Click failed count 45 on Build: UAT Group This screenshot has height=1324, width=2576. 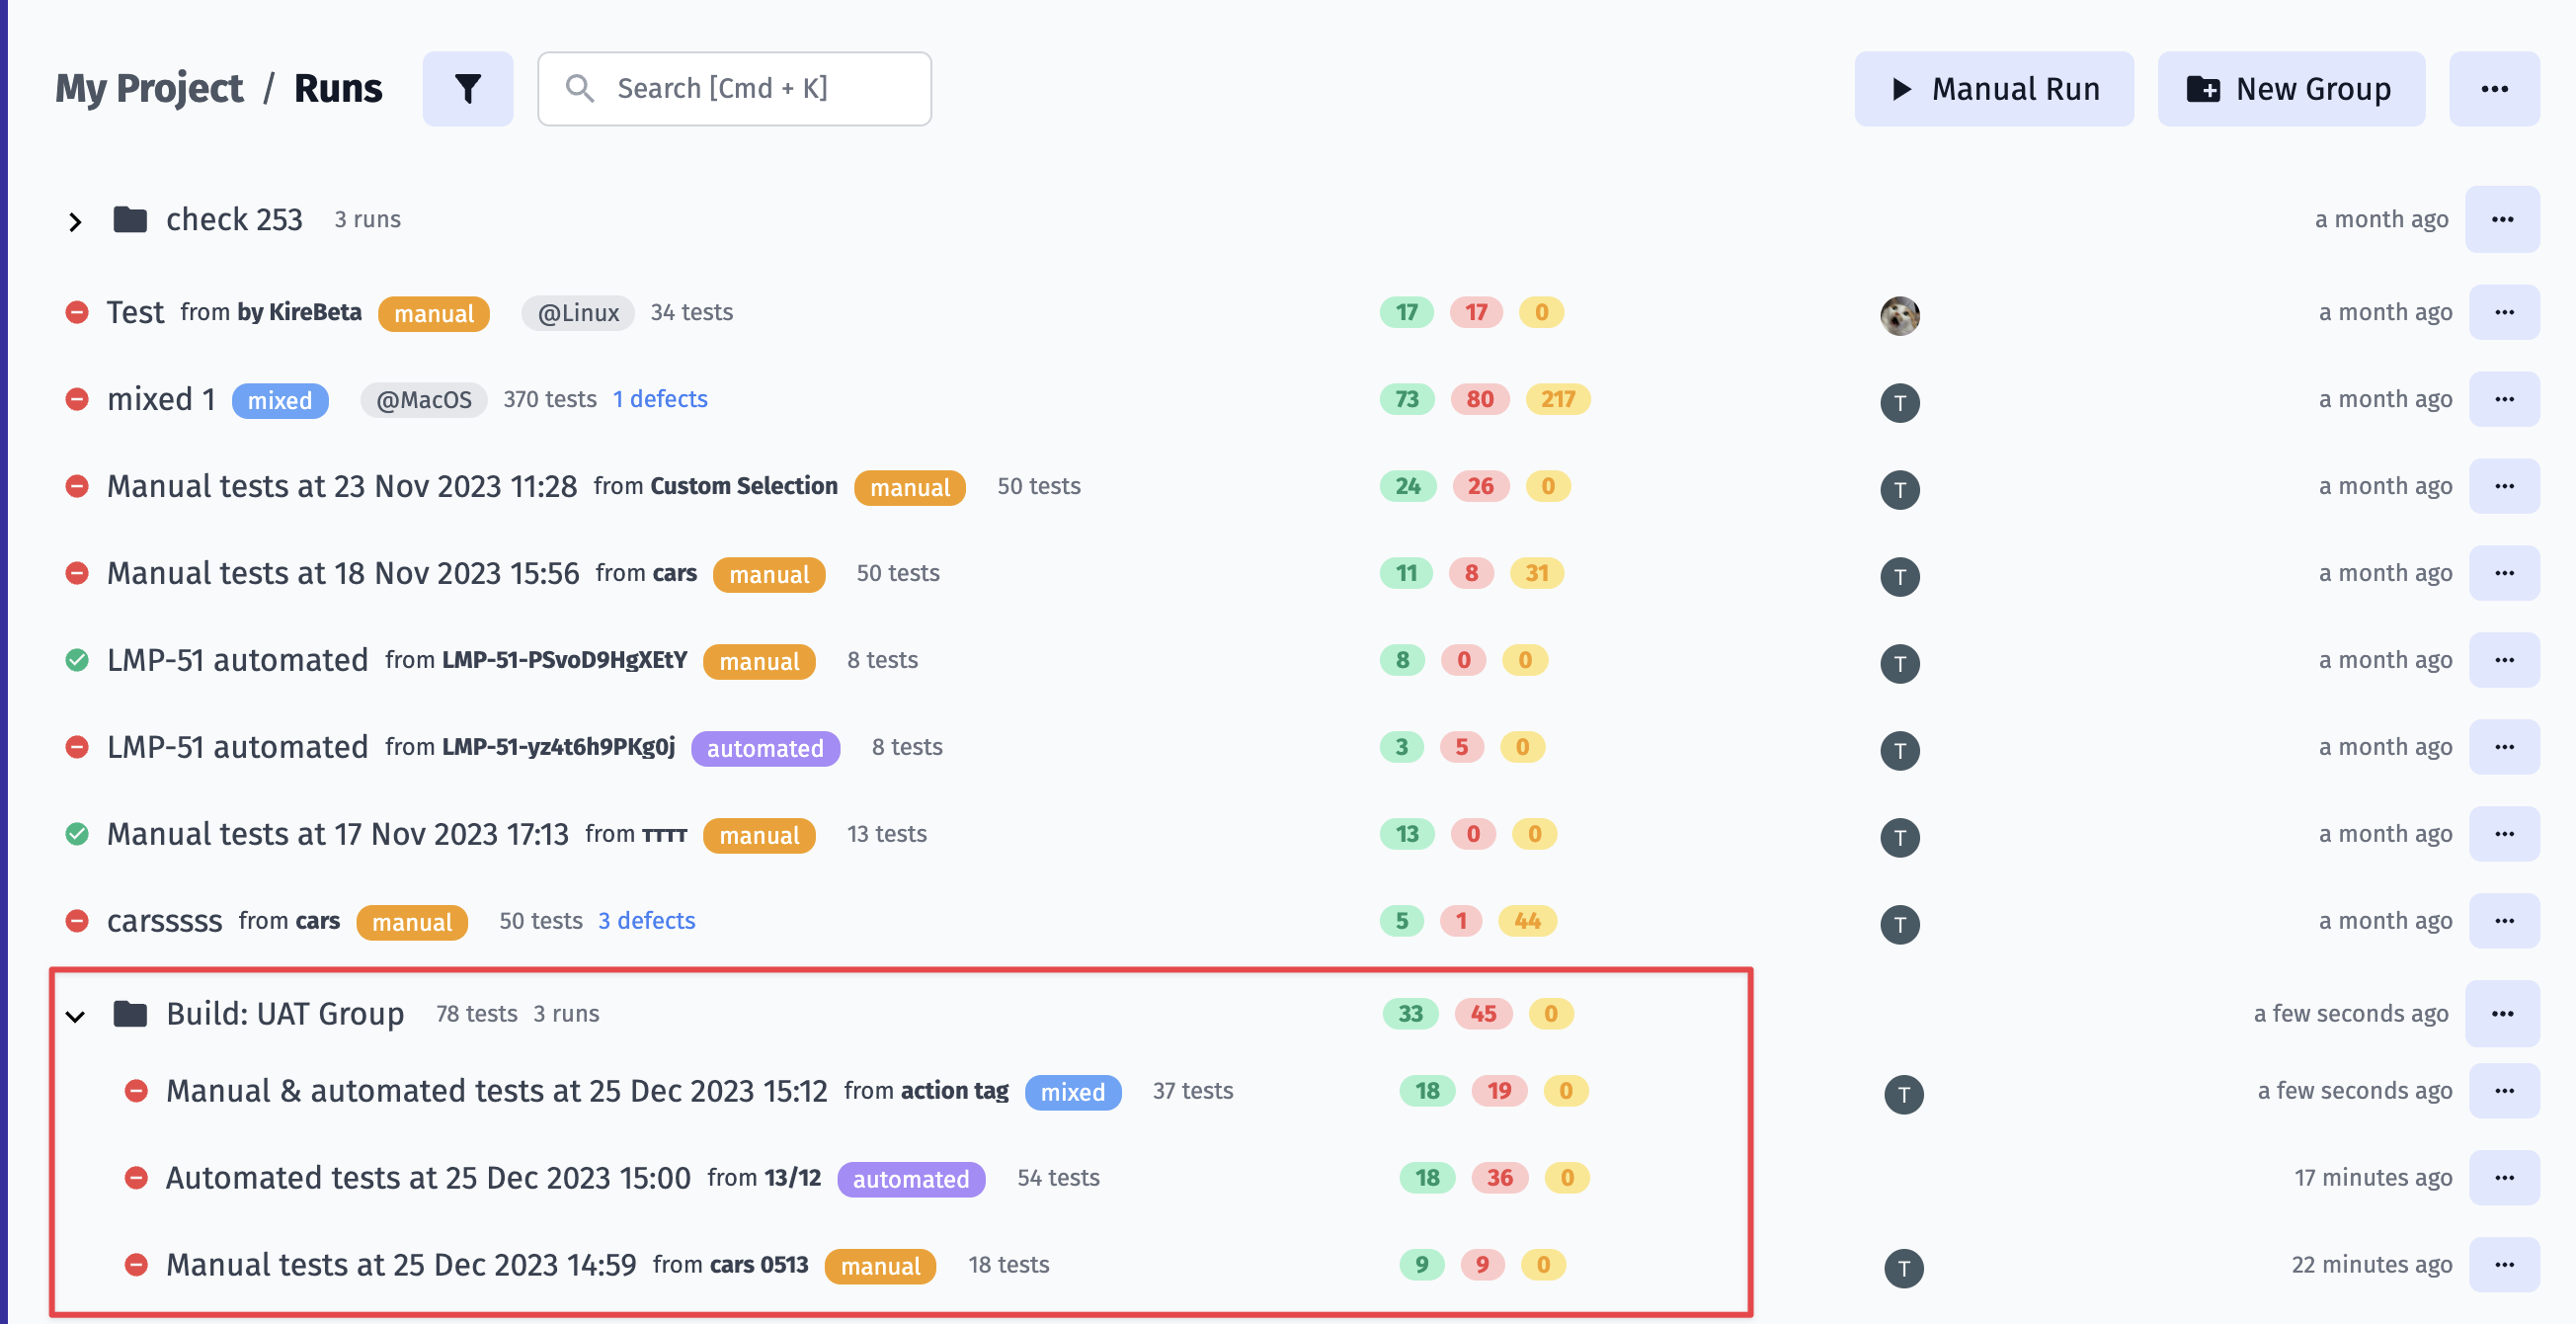(x=1483, y=1014)
